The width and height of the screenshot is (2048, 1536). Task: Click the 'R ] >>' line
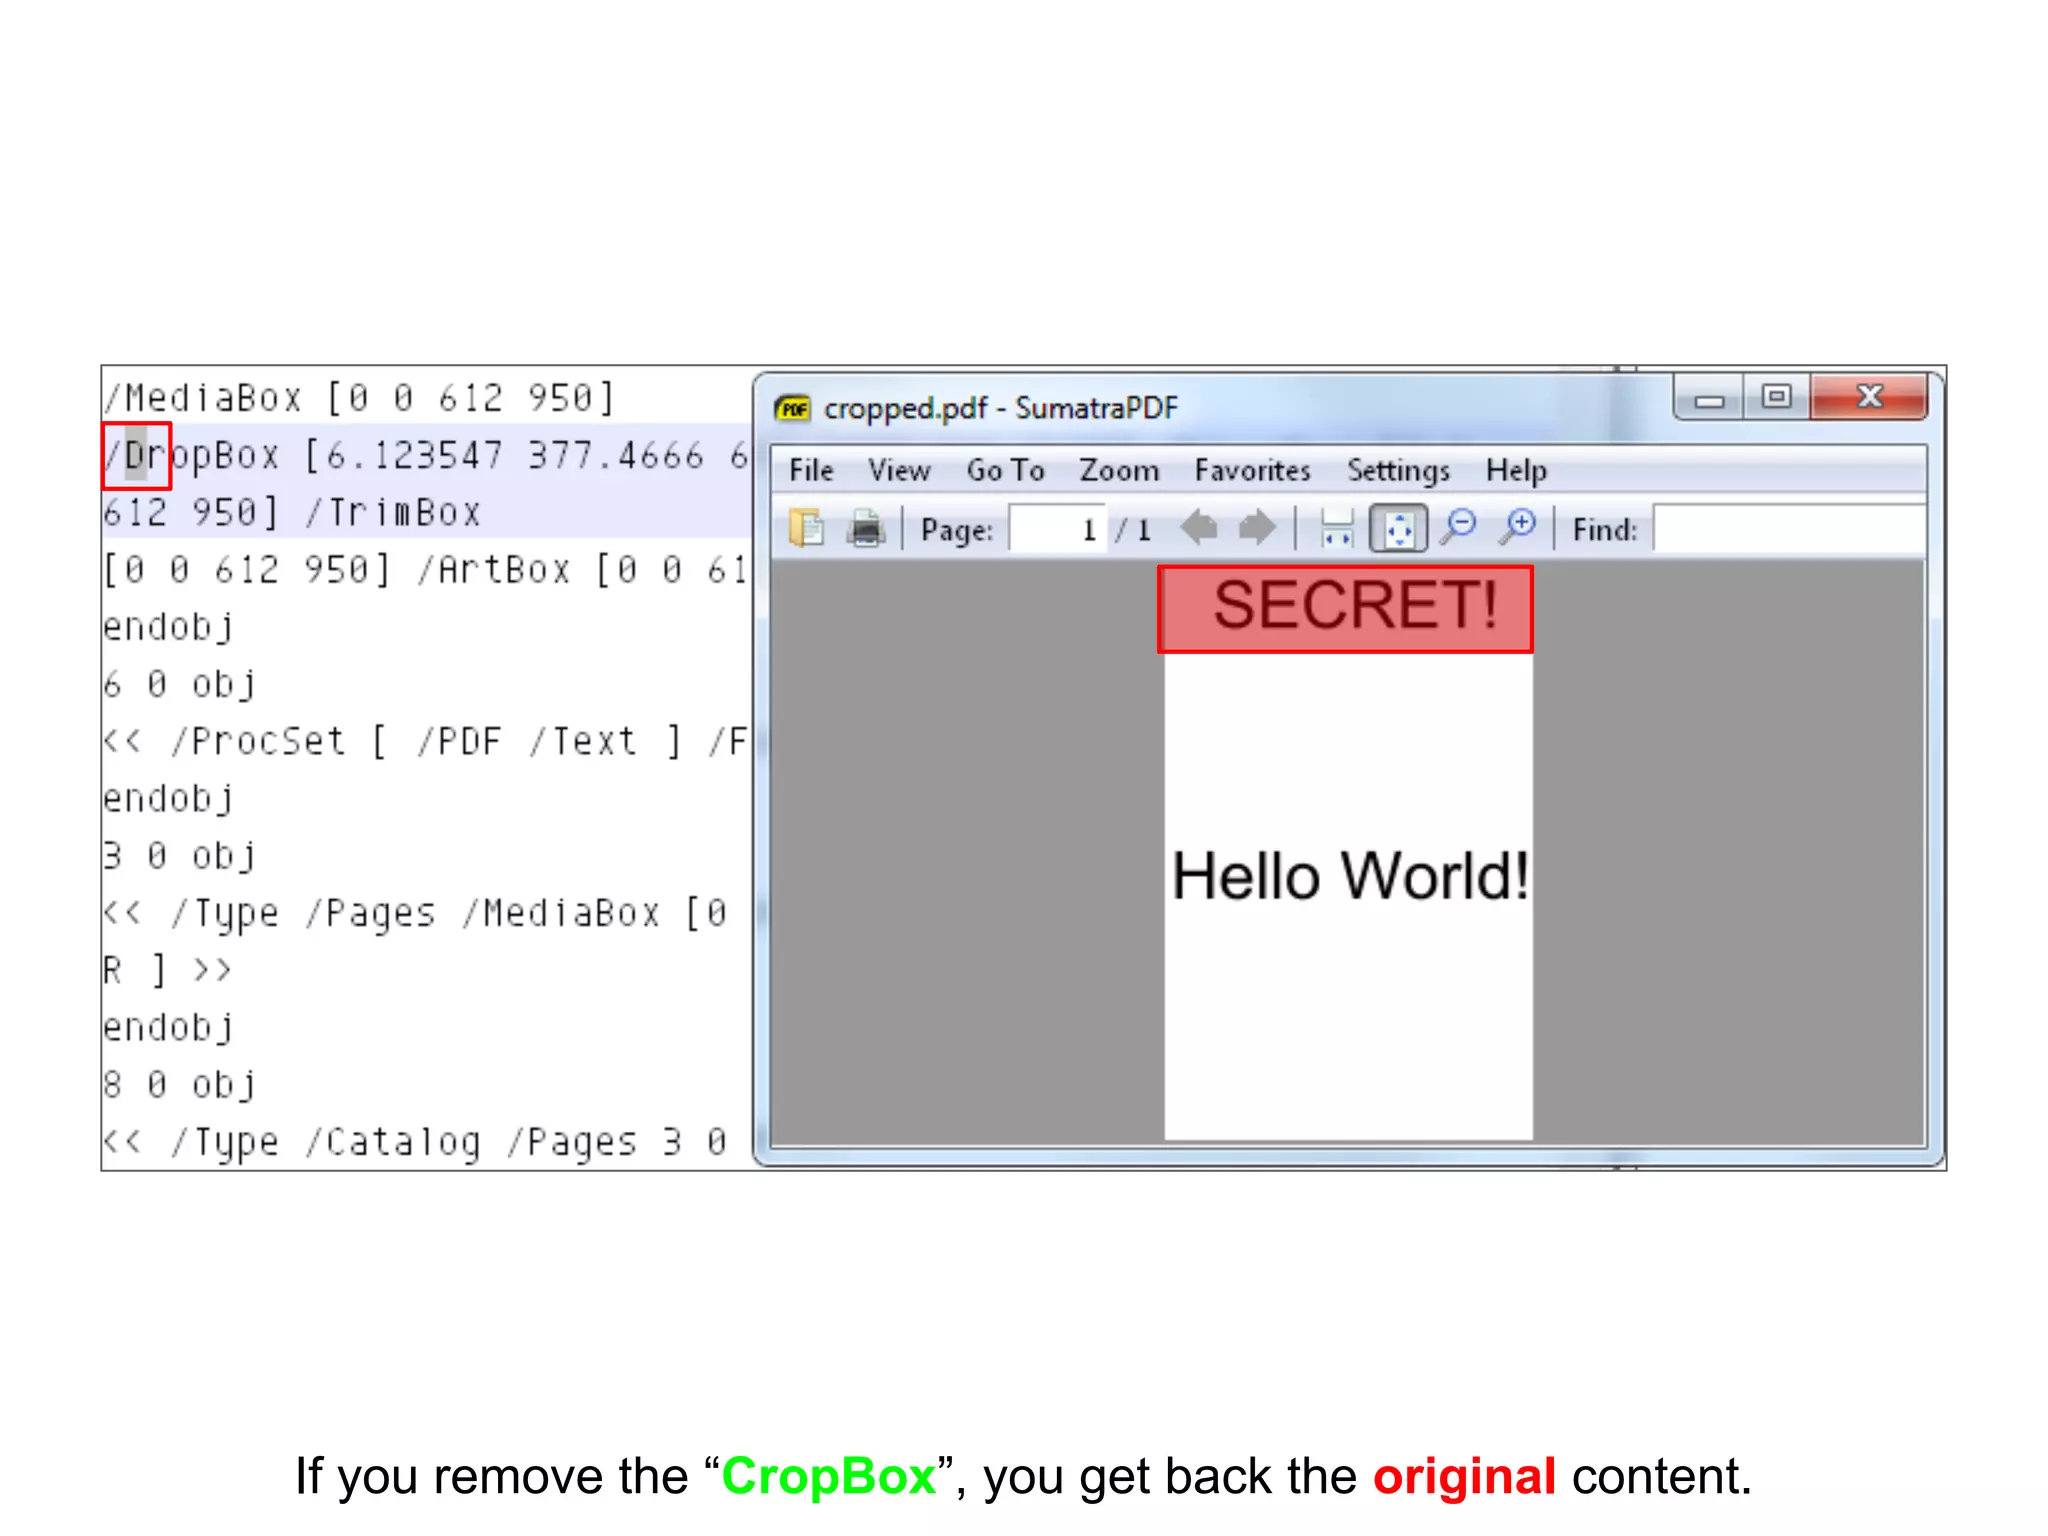167,970
